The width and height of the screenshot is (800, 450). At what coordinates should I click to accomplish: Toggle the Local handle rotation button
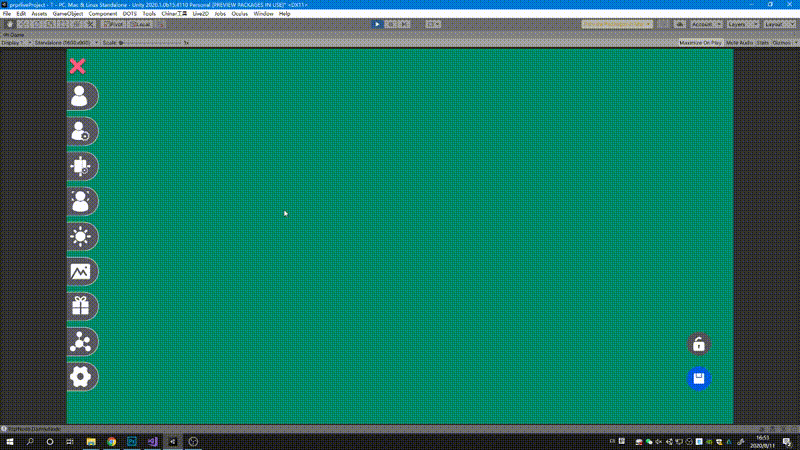coord(140,24)
